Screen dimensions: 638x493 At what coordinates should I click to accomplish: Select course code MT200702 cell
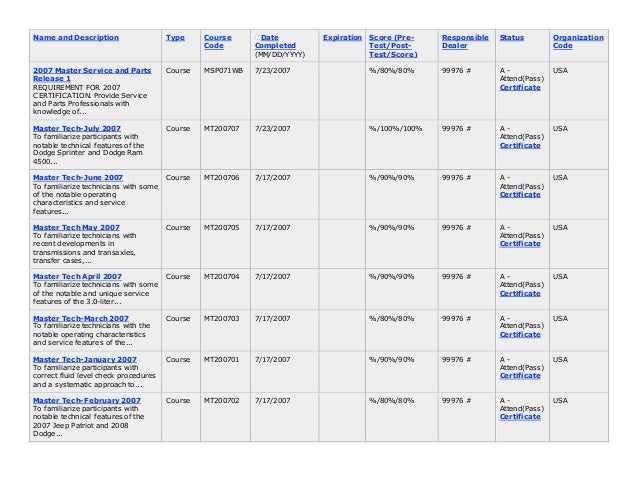coord(221,401)
